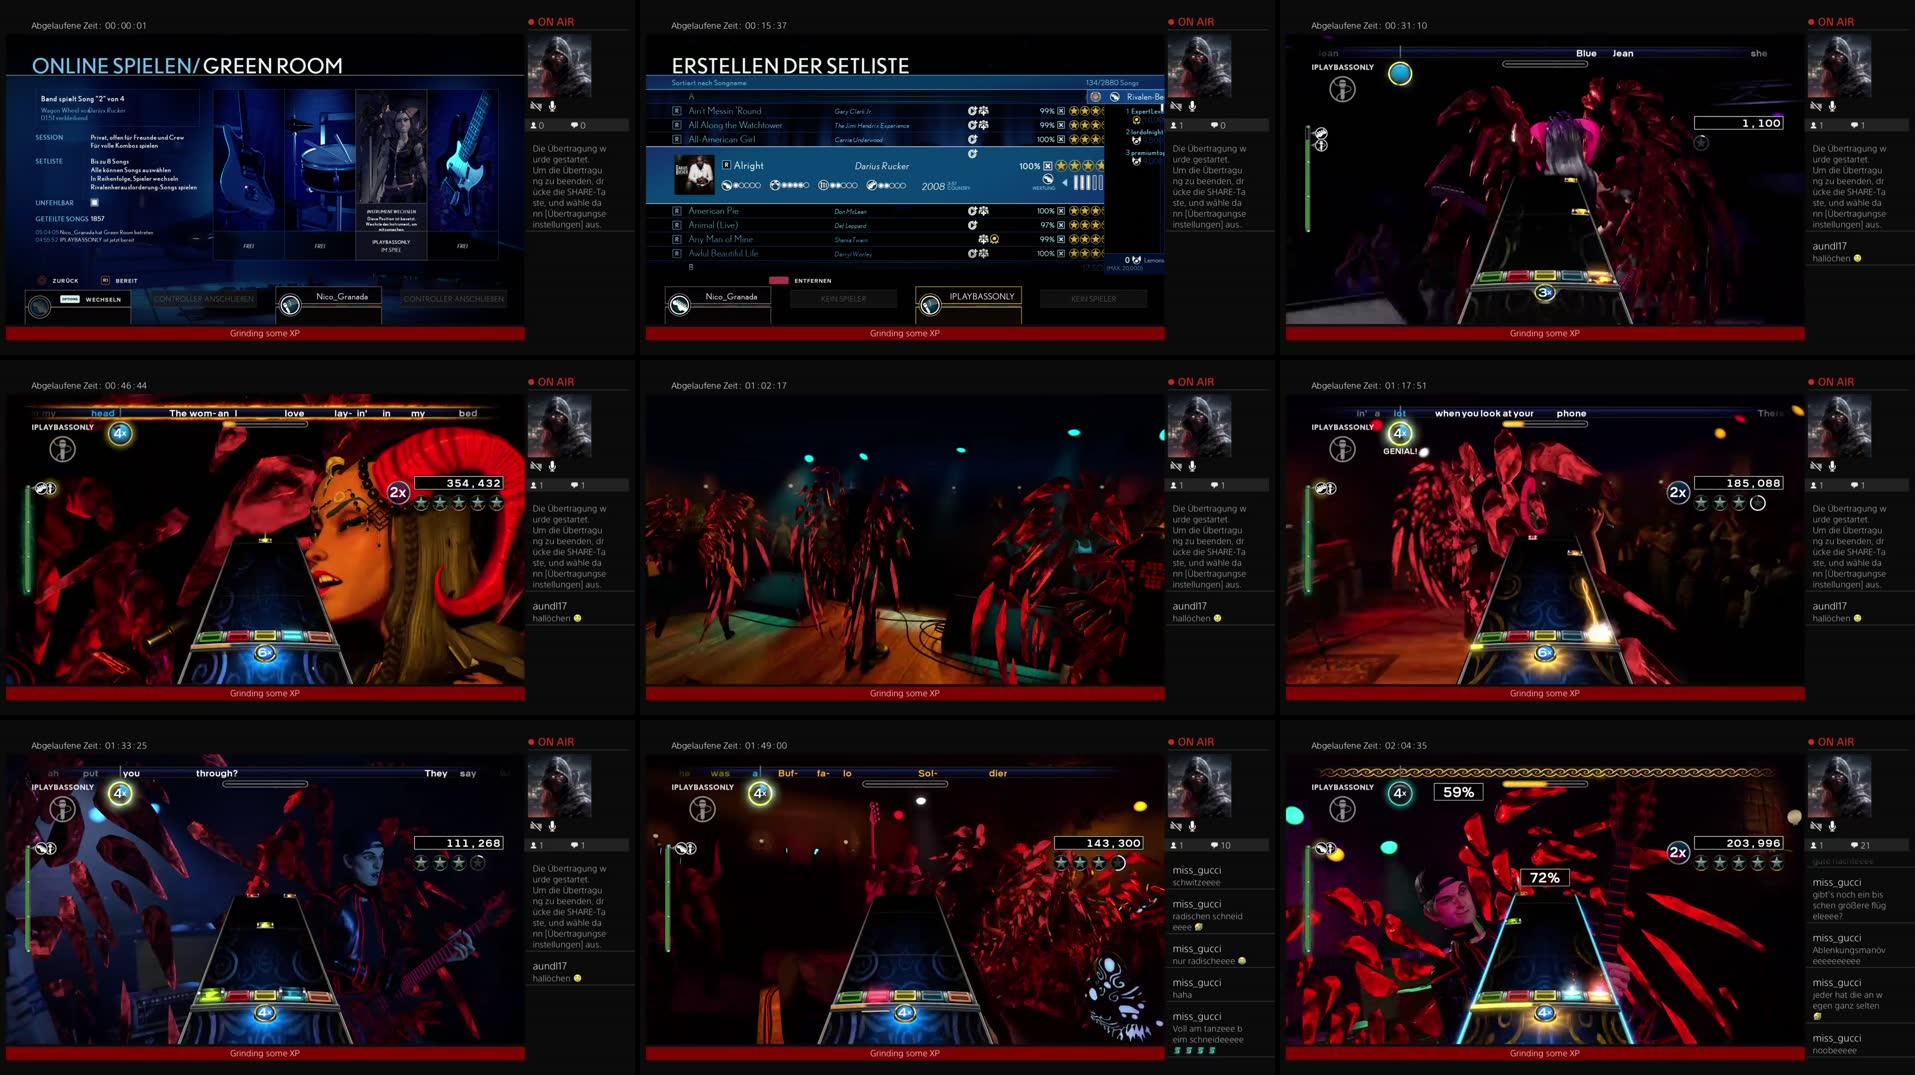Viewport: 1915px width, 1075px height.
Task: Click the crowd meter icon in the 01:33:25 frame
Action: point(46,849)
